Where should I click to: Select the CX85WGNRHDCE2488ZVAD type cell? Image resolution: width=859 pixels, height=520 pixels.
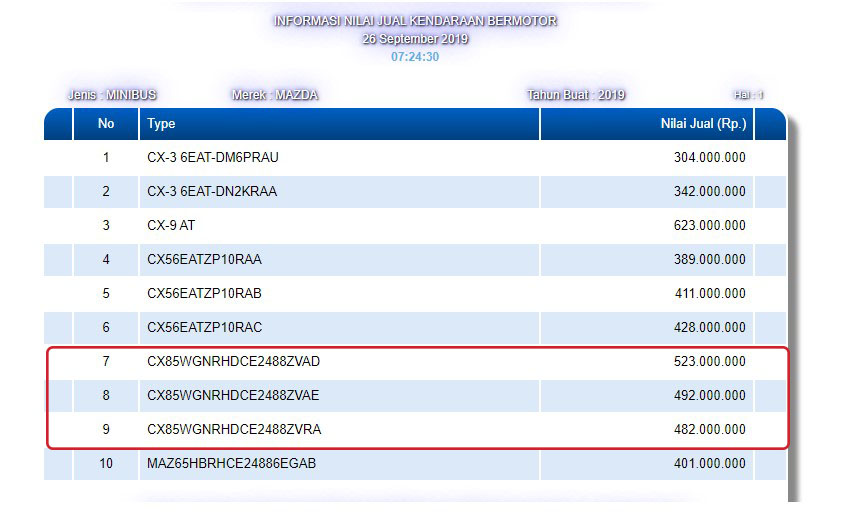234,362
